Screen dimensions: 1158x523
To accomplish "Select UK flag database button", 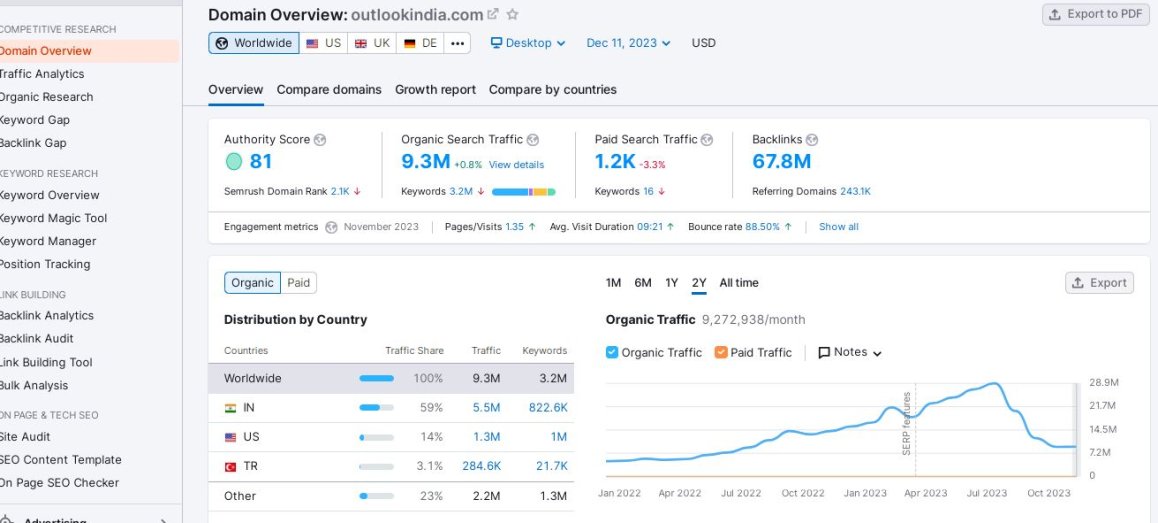I will tap(372, 43).
